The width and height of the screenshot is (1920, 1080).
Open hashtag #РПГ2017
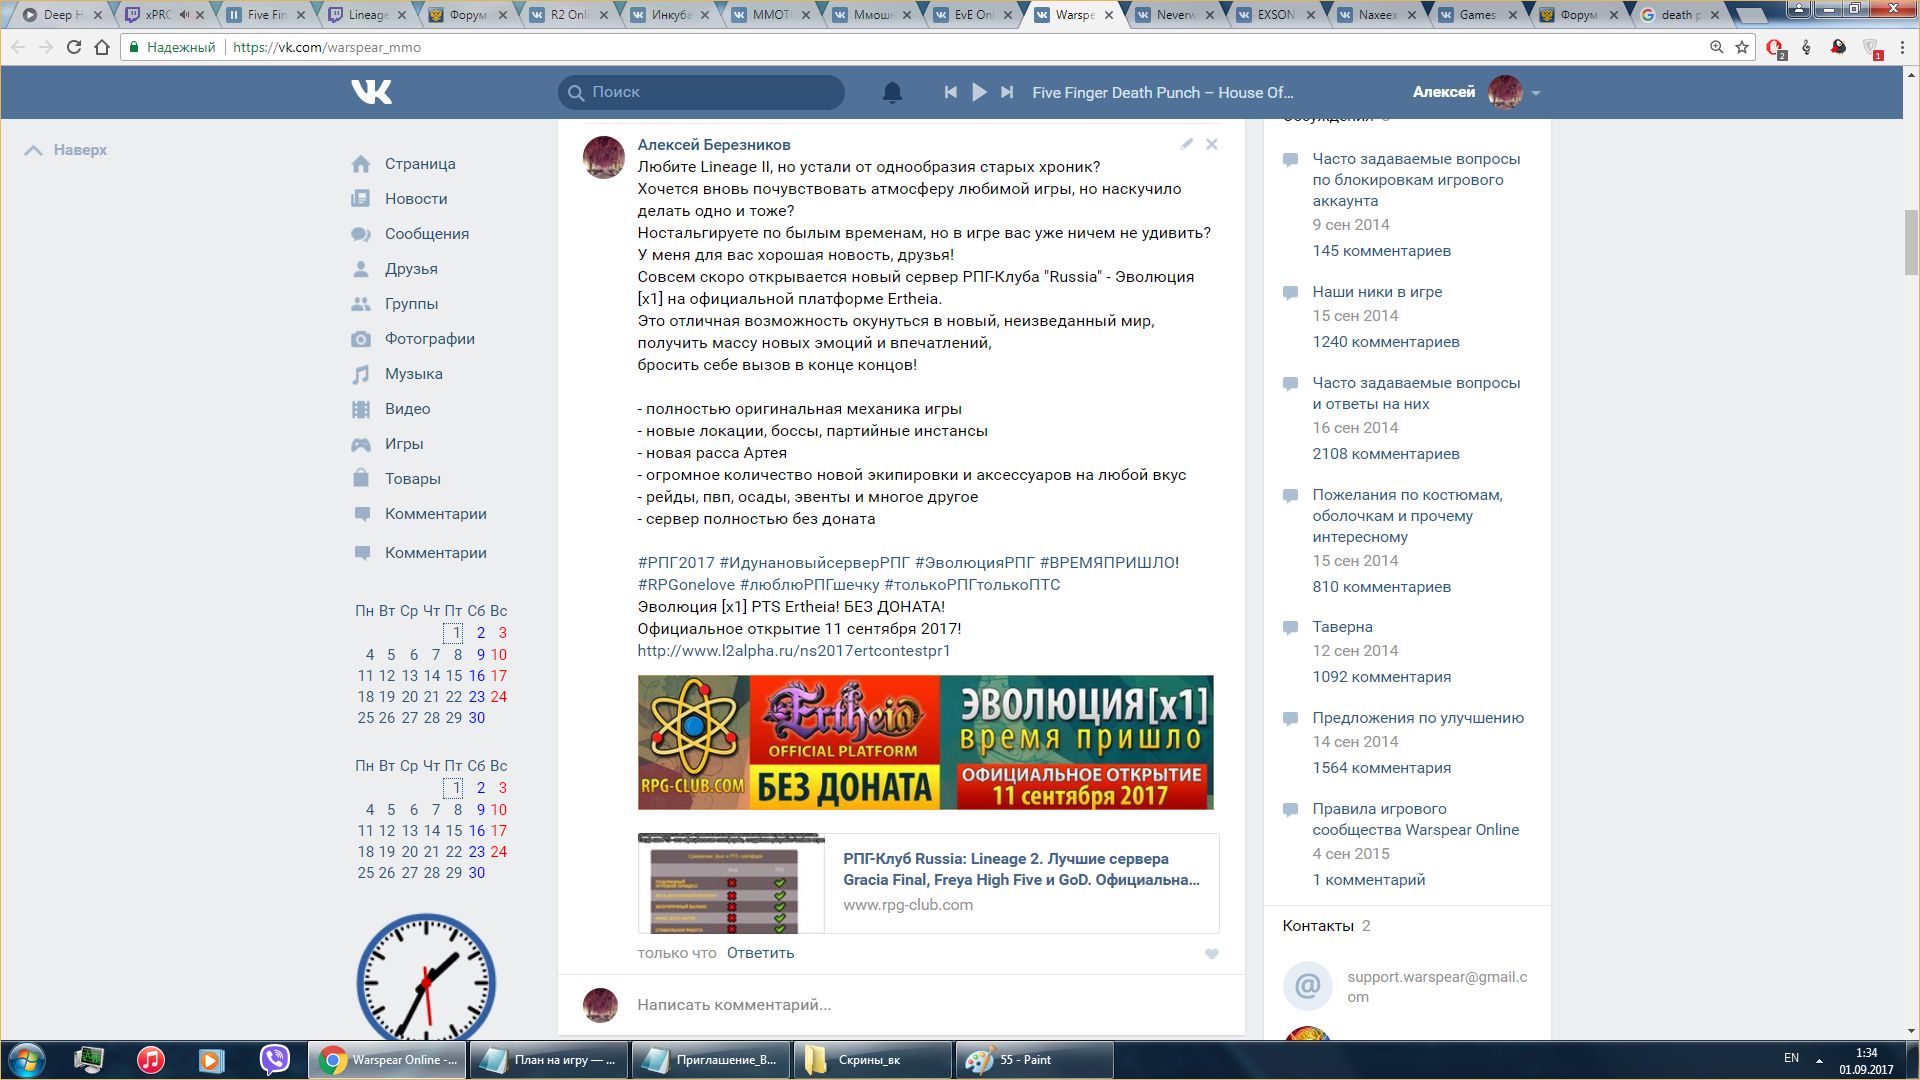coord(676,563)
